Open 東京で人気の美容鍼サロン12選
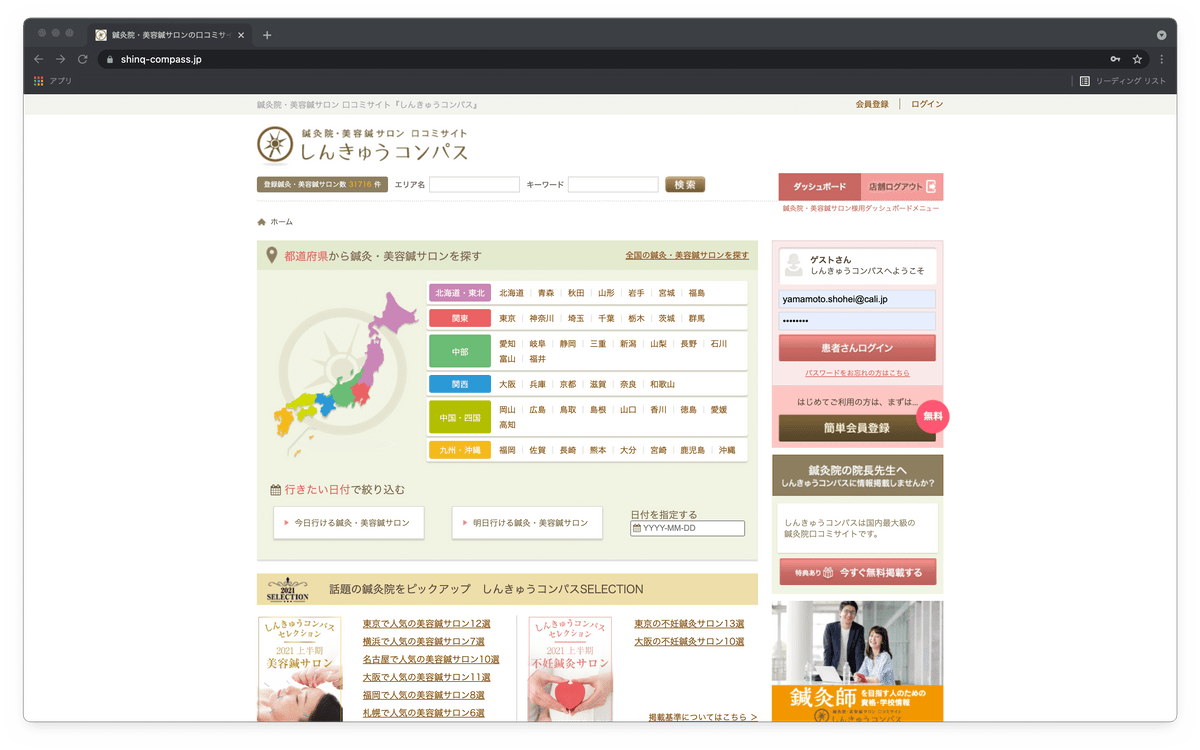The width and height of the screenshot is (1200, 750). pyautogui.click(x=426, y=624)
